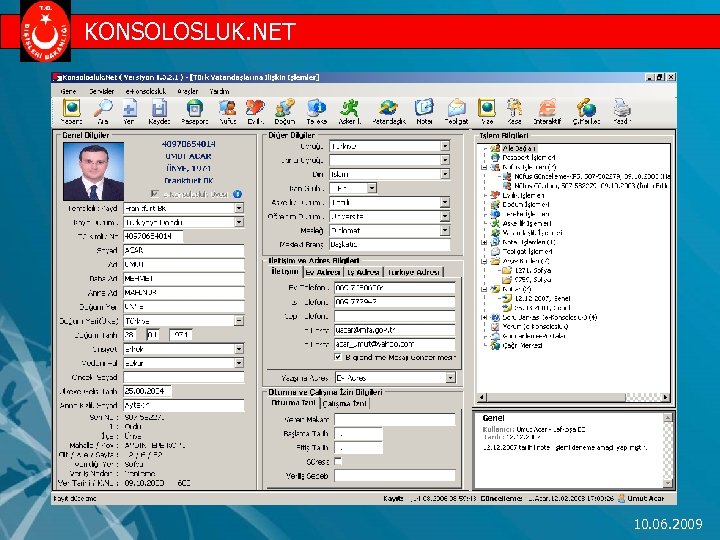Click the Veriliş Sebebi input field
720x540 pixels.
pyautogui.click(x=394, y=476)
